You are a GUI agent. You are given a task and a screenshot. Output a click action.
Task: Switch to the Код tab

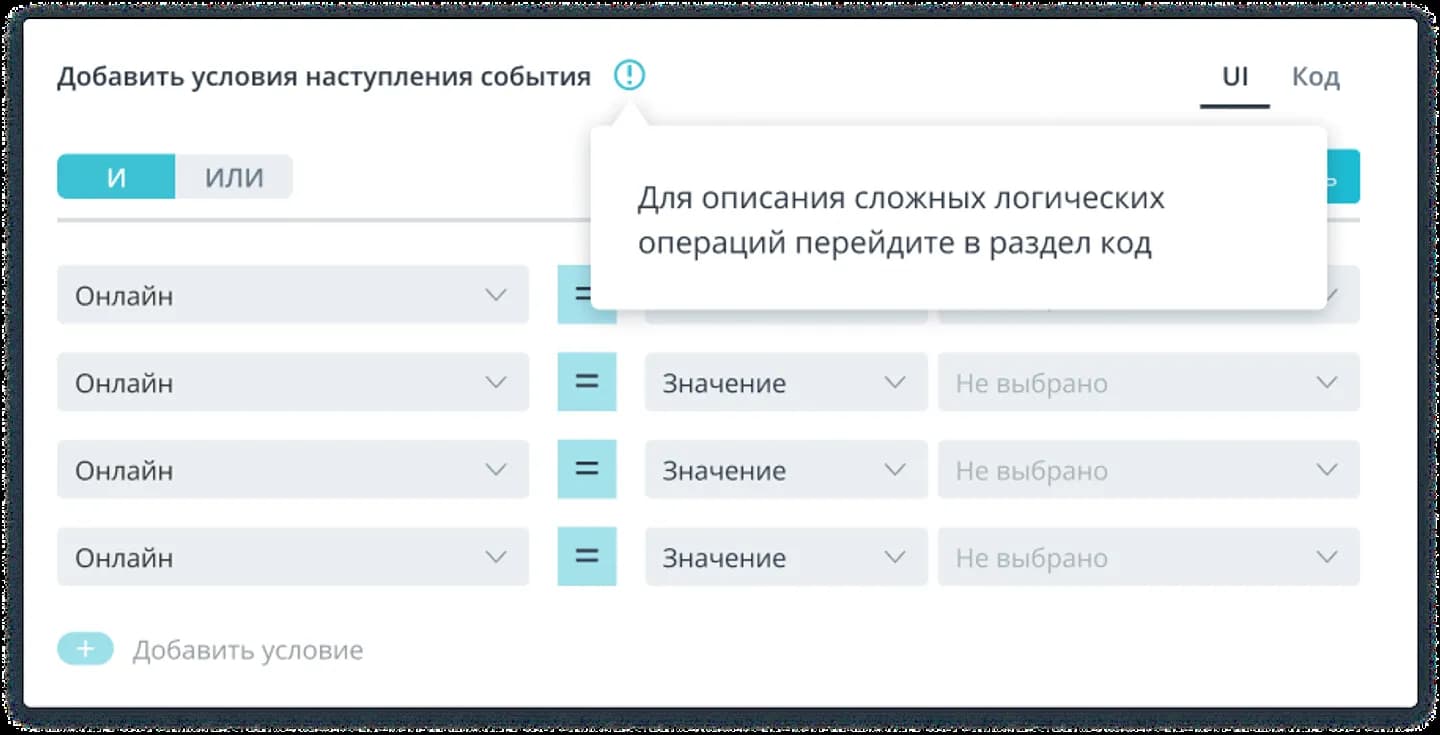coord(1316,77)
